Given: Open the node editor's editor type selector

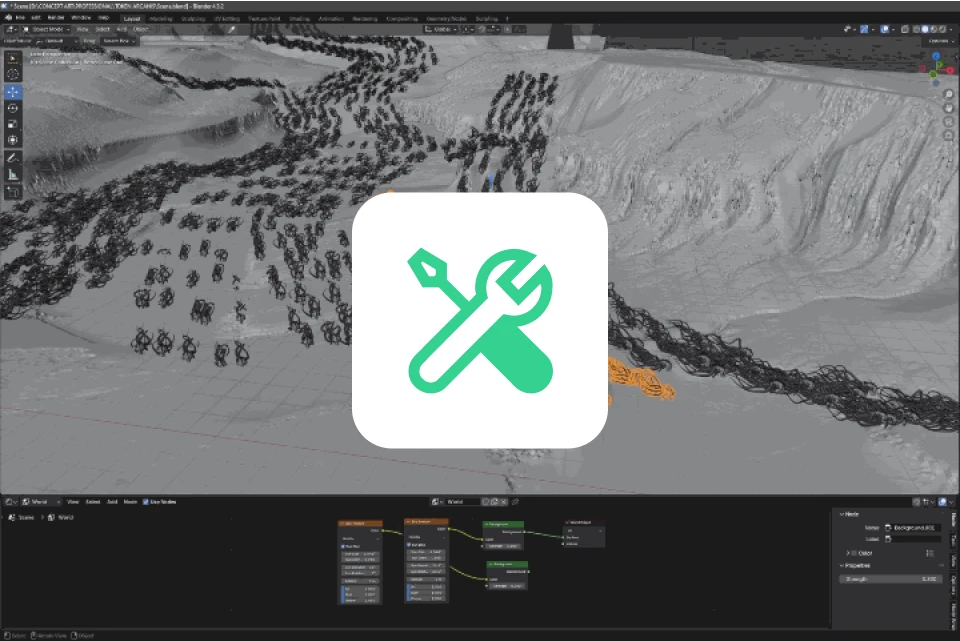Looking at the screenshot, I should (10, 502).
